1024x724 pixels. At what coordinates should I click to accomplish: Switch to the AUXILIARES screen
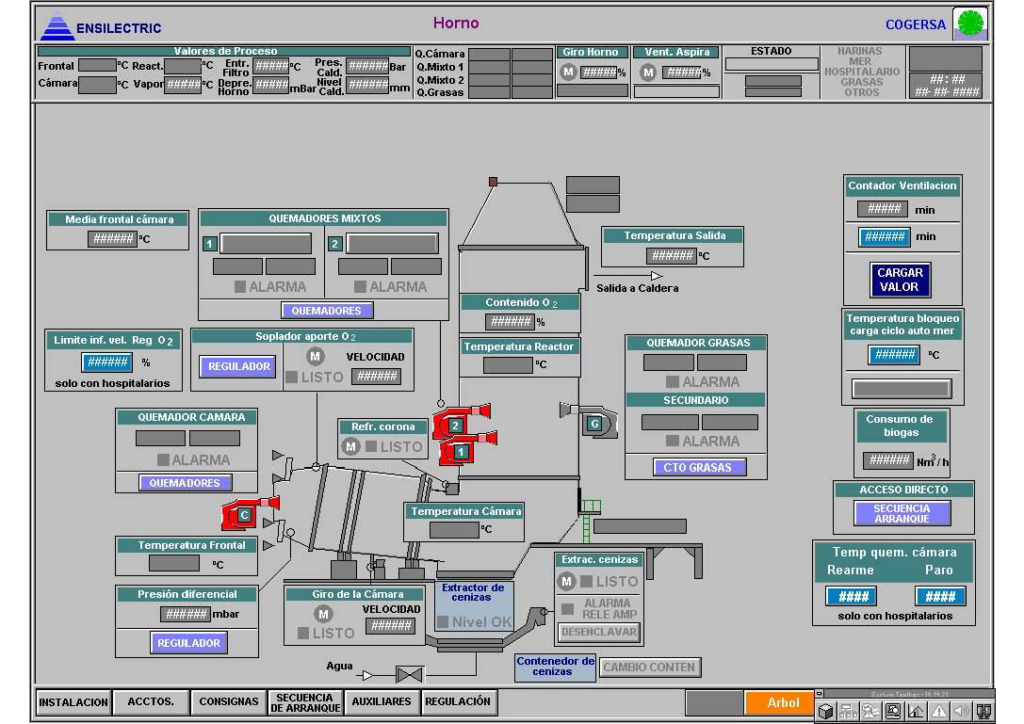click(381, 702)
